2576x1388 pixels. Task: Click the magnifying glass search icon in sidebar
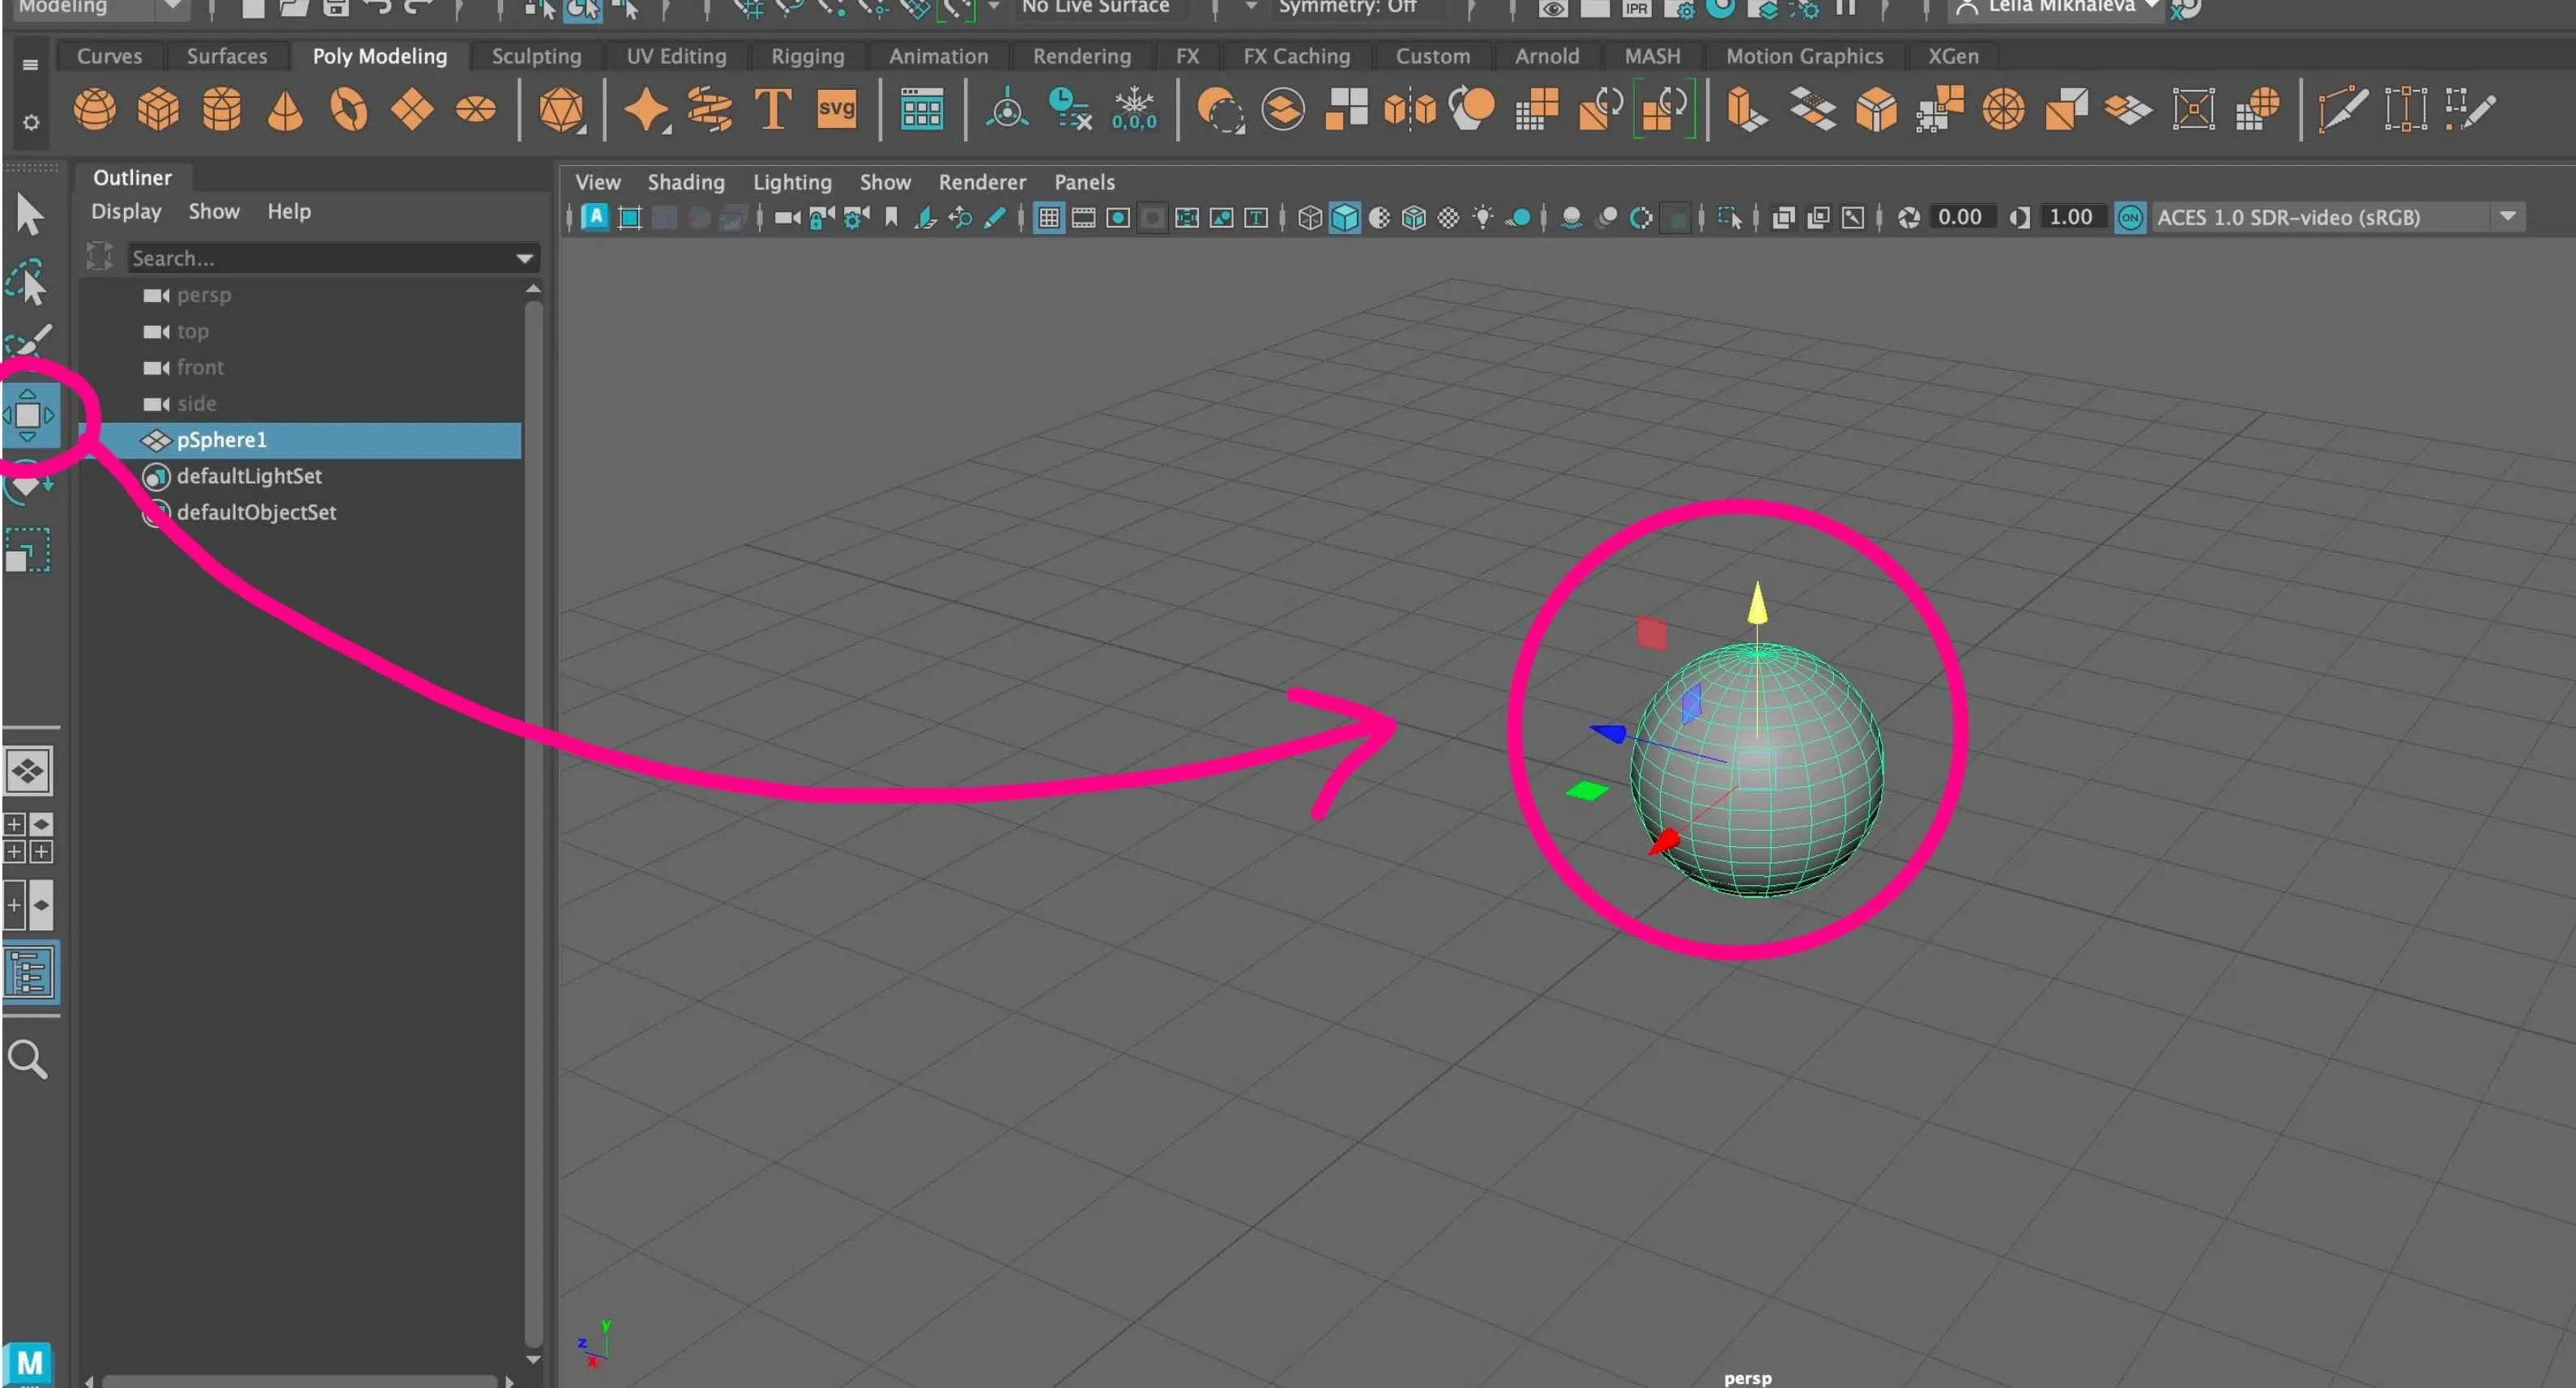click(28, 1059)
